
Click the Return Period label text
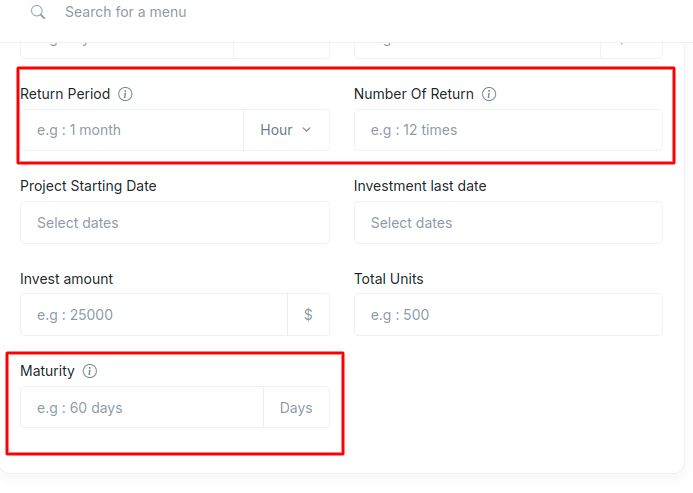click(65, 94)
